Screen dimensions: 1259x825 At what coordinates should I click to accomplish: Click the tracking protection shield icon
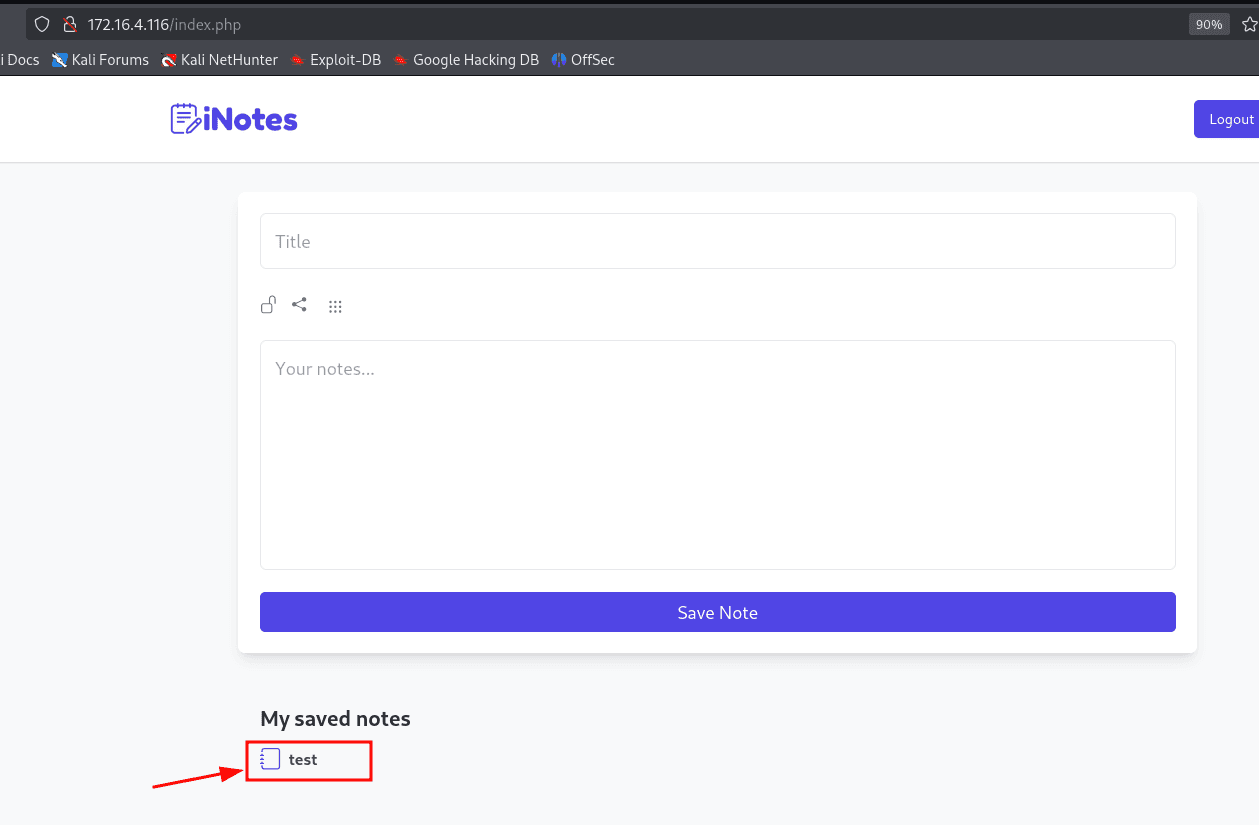click(x=41, y=24)
